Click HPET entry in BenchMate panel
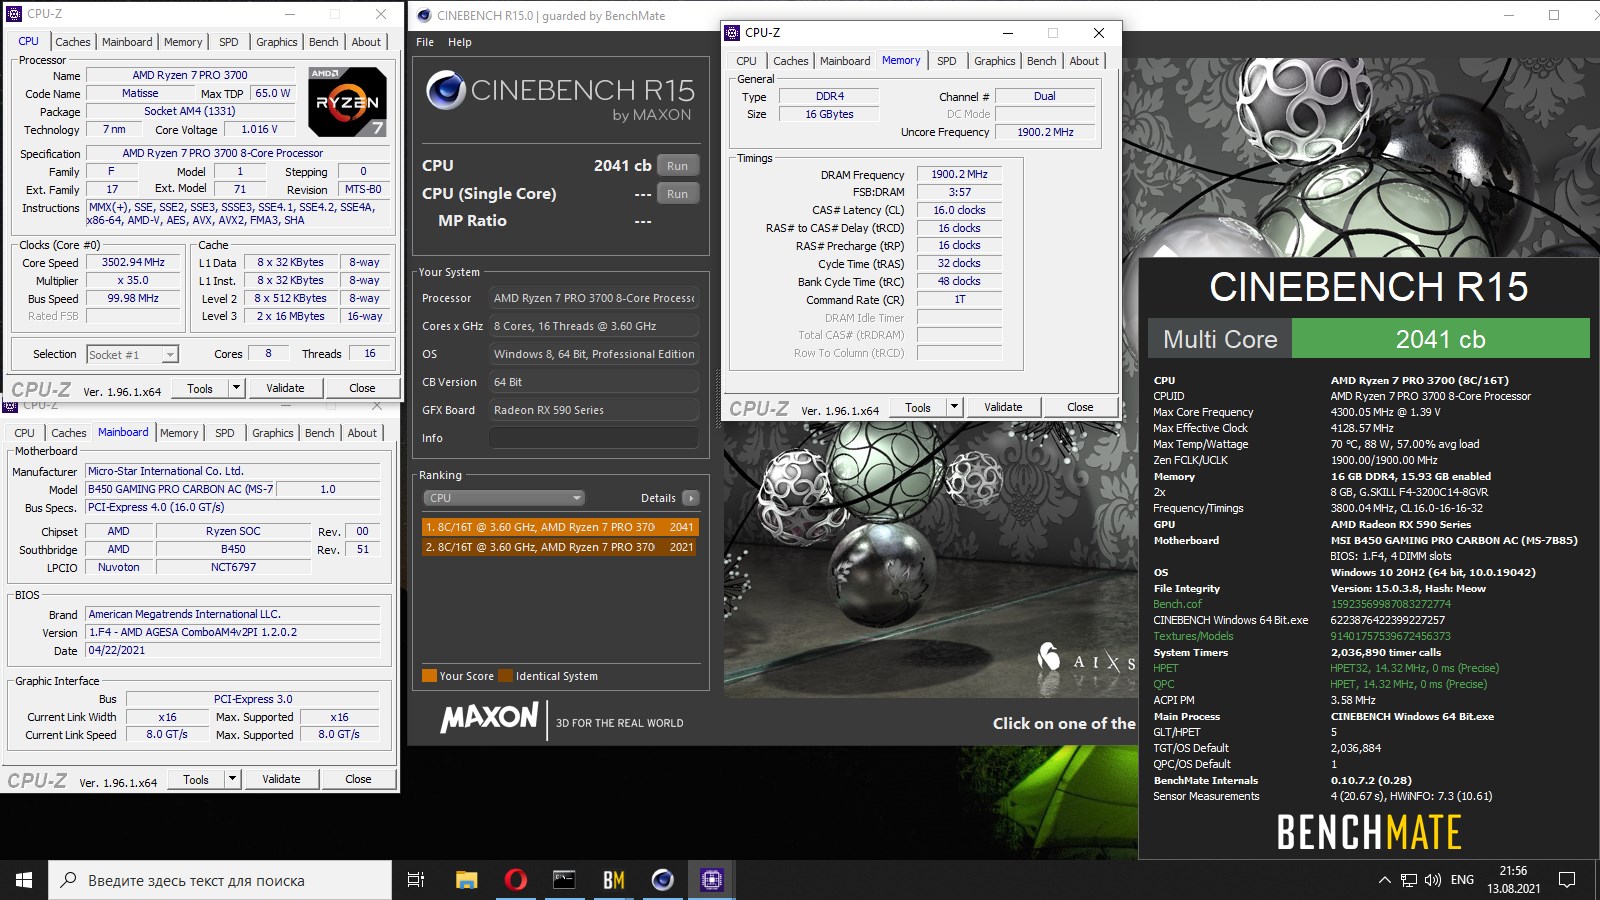Viewport: 1600px width, 900px height. 1165,668
